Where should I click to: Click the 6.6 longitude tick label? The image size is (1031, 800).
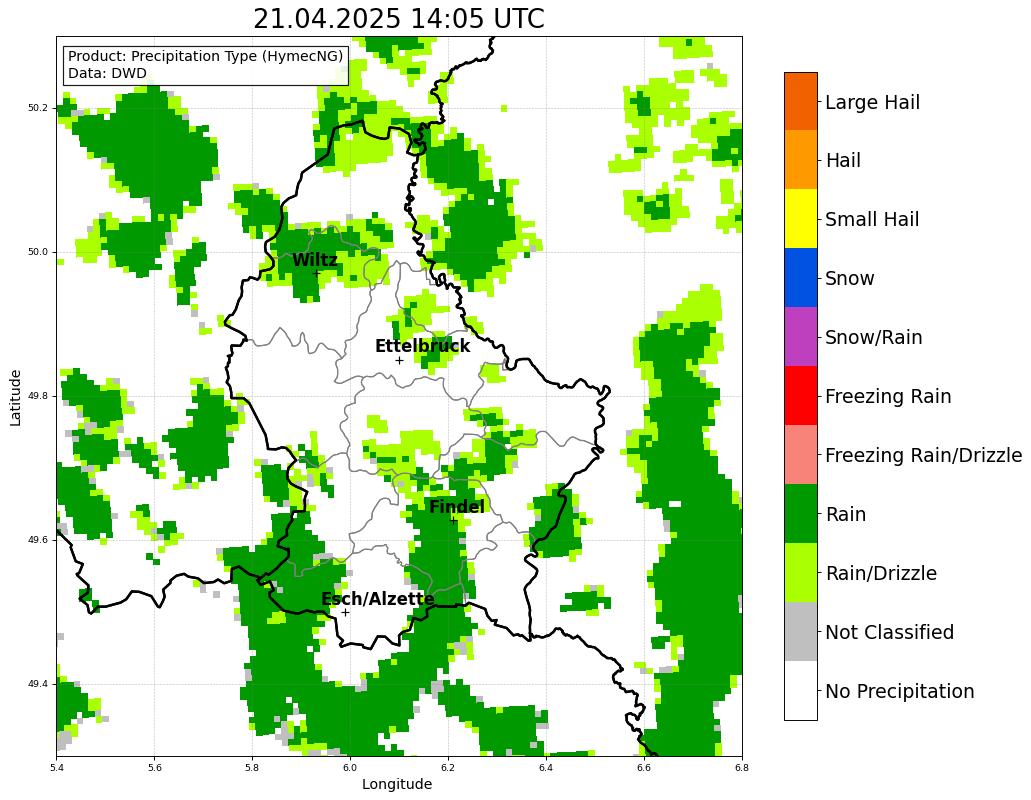[x=644, y=767]
